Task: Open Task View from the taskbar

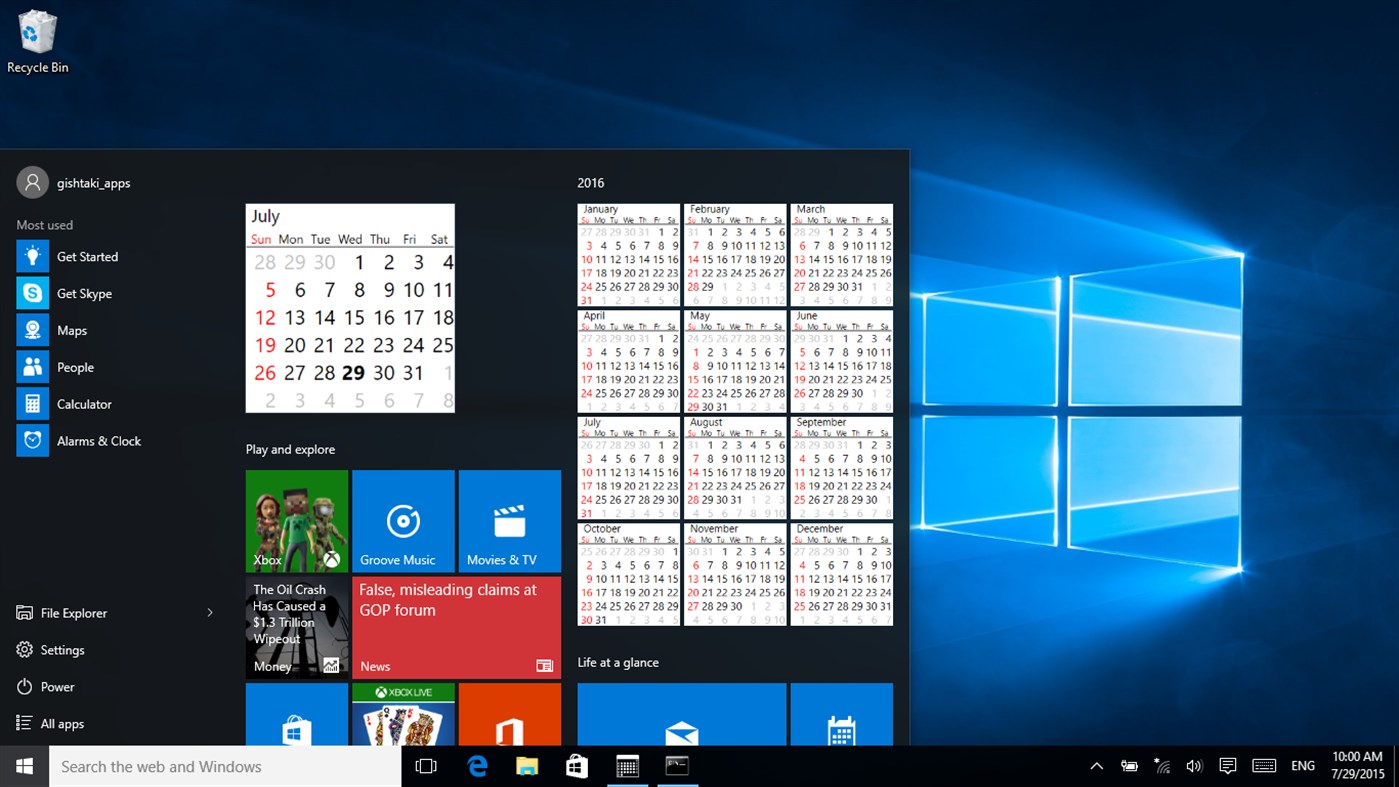Action: [x=427, y=765]
